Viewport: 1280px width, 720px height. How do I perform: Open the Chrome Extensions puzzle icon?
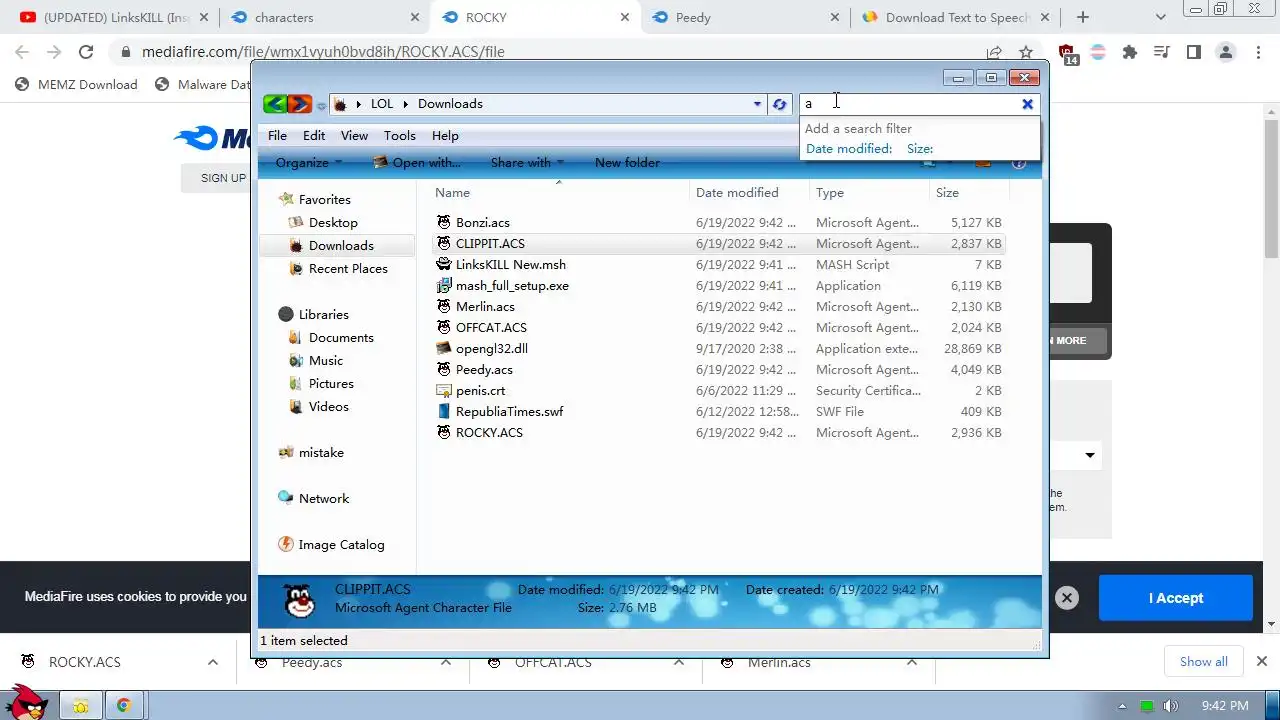1130,52
